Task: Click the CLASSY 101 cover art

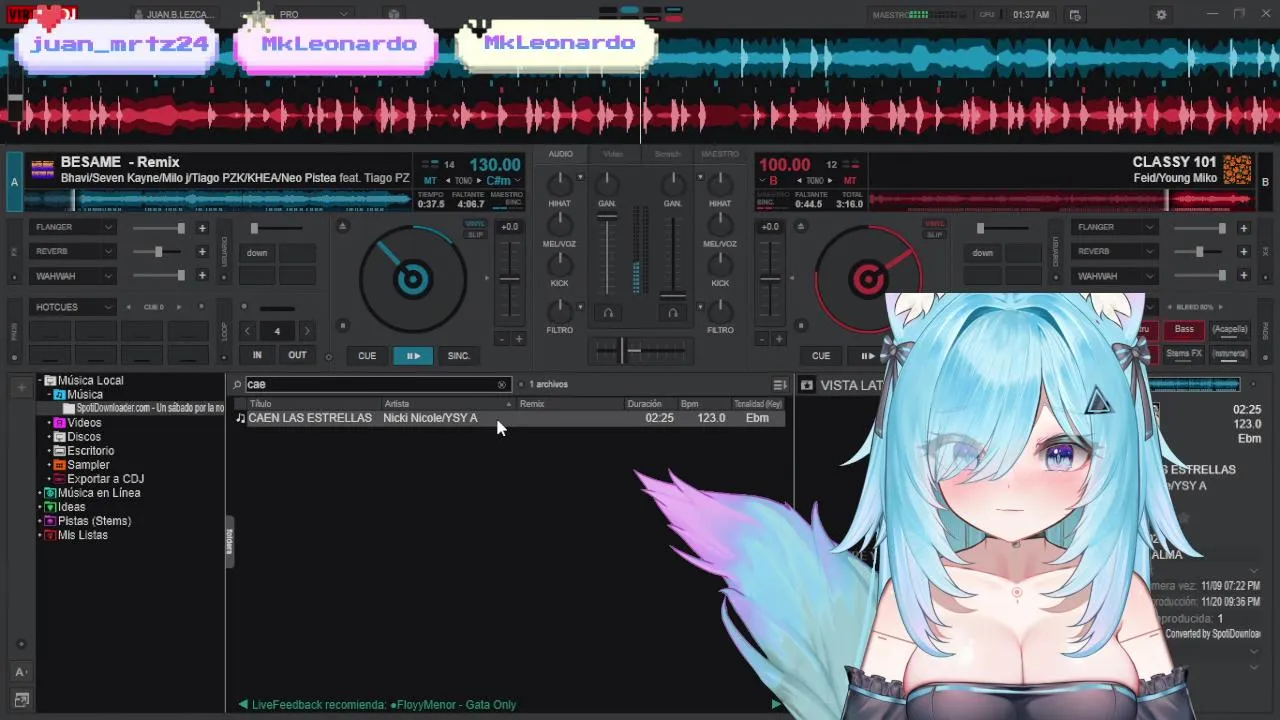Action: 1237,169
